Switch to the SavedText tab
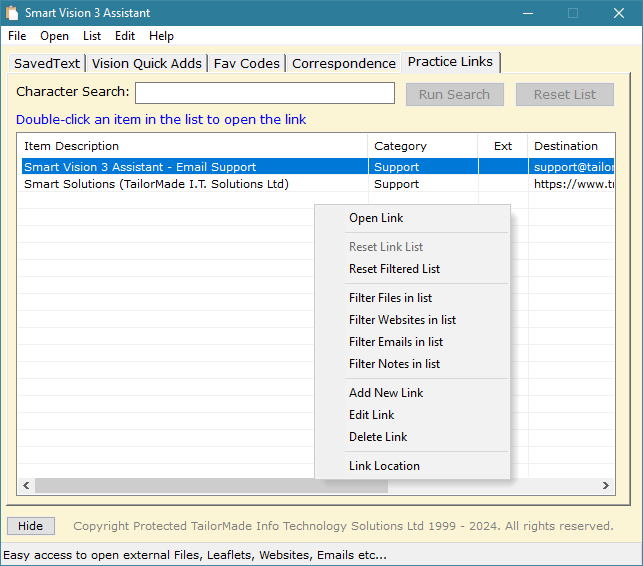Screen dimensions: 643x566 [47, 64]
